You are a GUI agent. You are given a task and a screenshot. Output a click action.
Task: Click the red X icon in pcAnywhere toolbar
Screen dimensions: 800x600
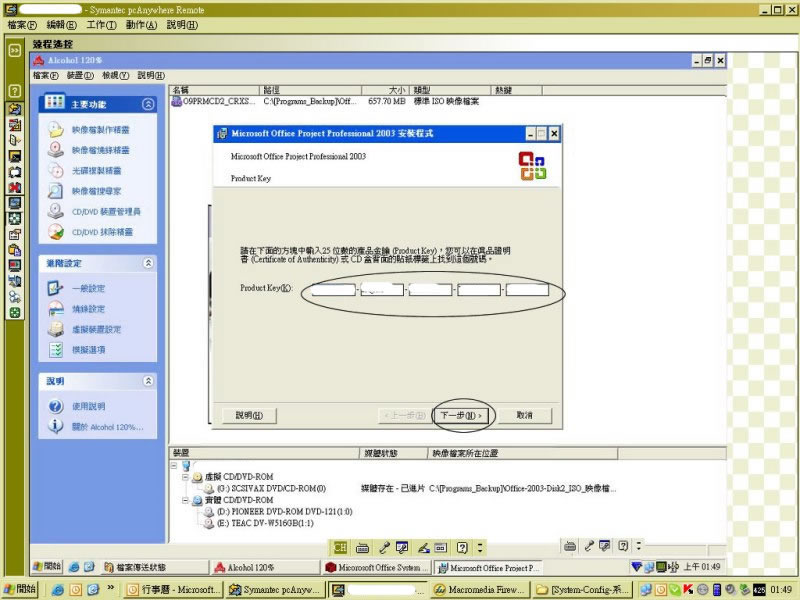tap(15, 187)
